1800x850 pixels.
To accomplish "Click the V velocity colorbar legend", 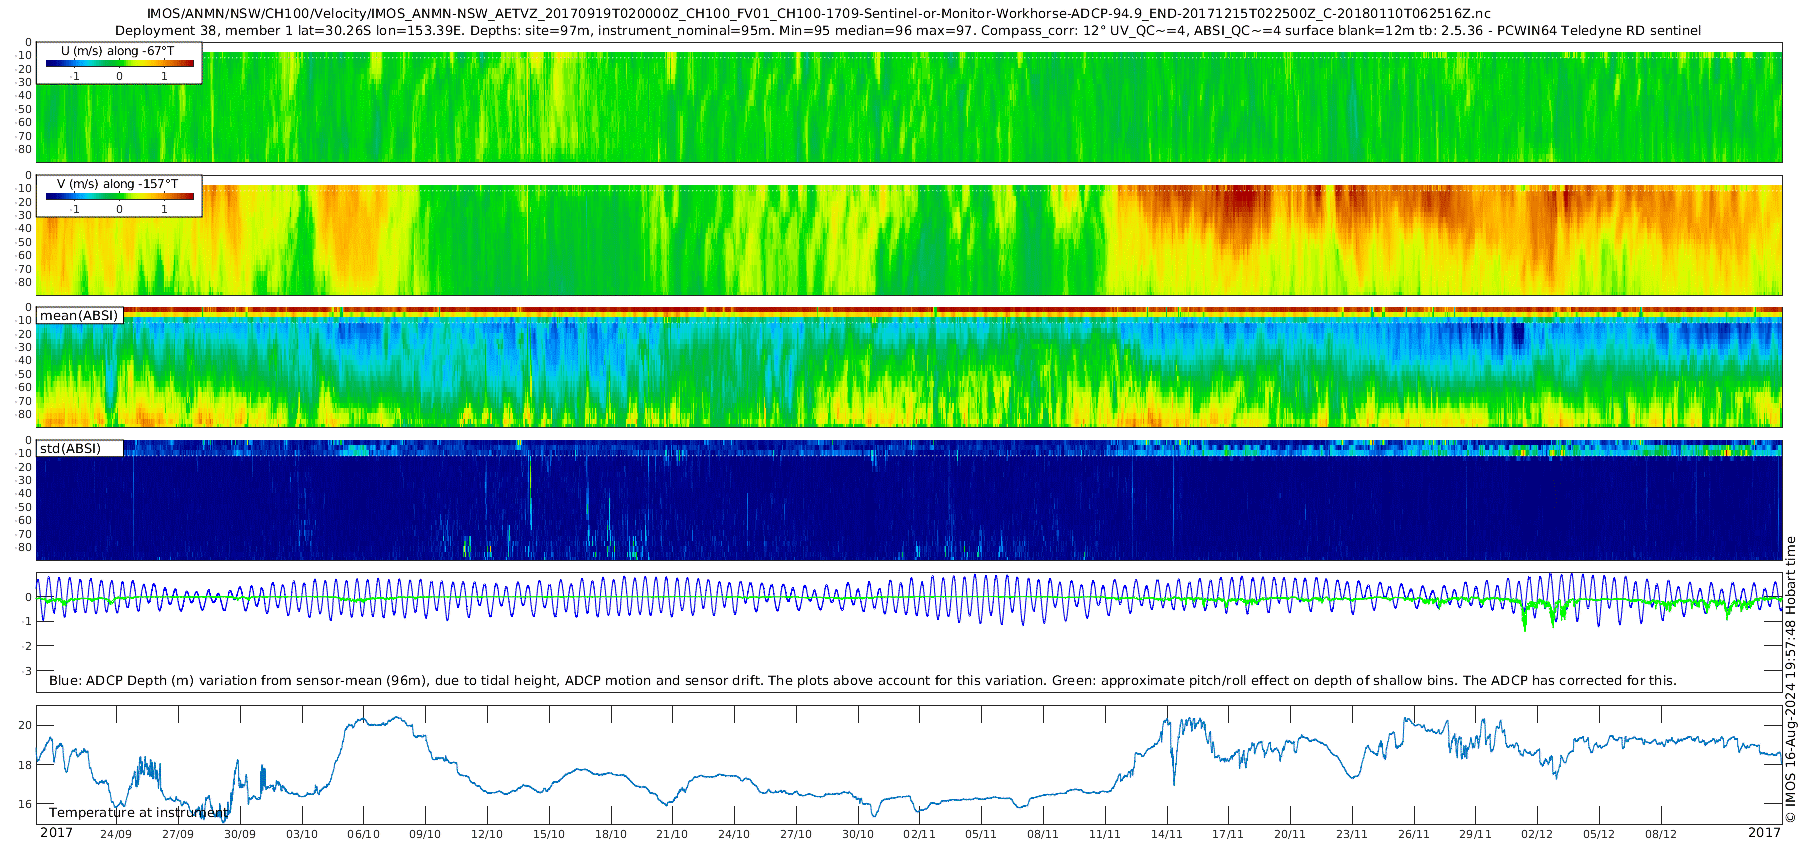I will tap(120, 196).
